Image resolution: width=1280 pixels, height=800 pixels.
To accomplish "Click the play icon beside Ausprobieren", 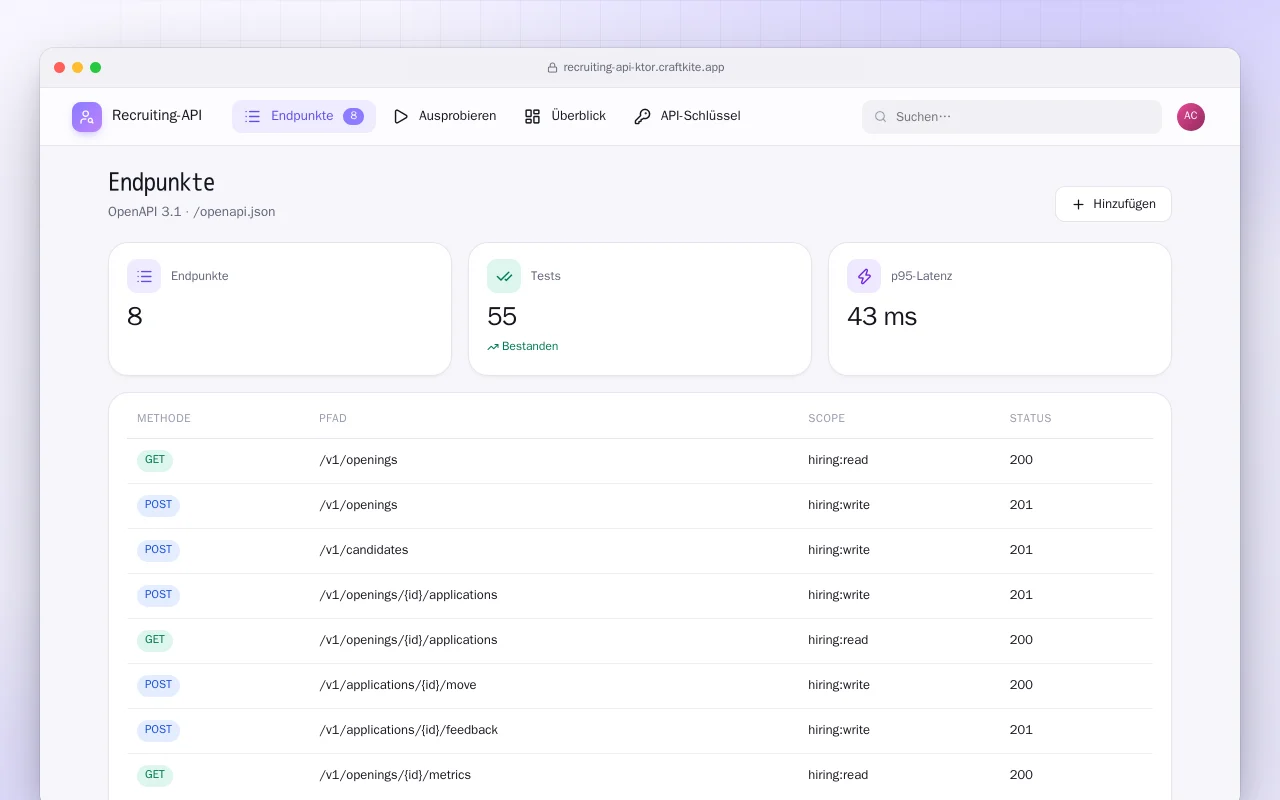I will tap(401, 117).
